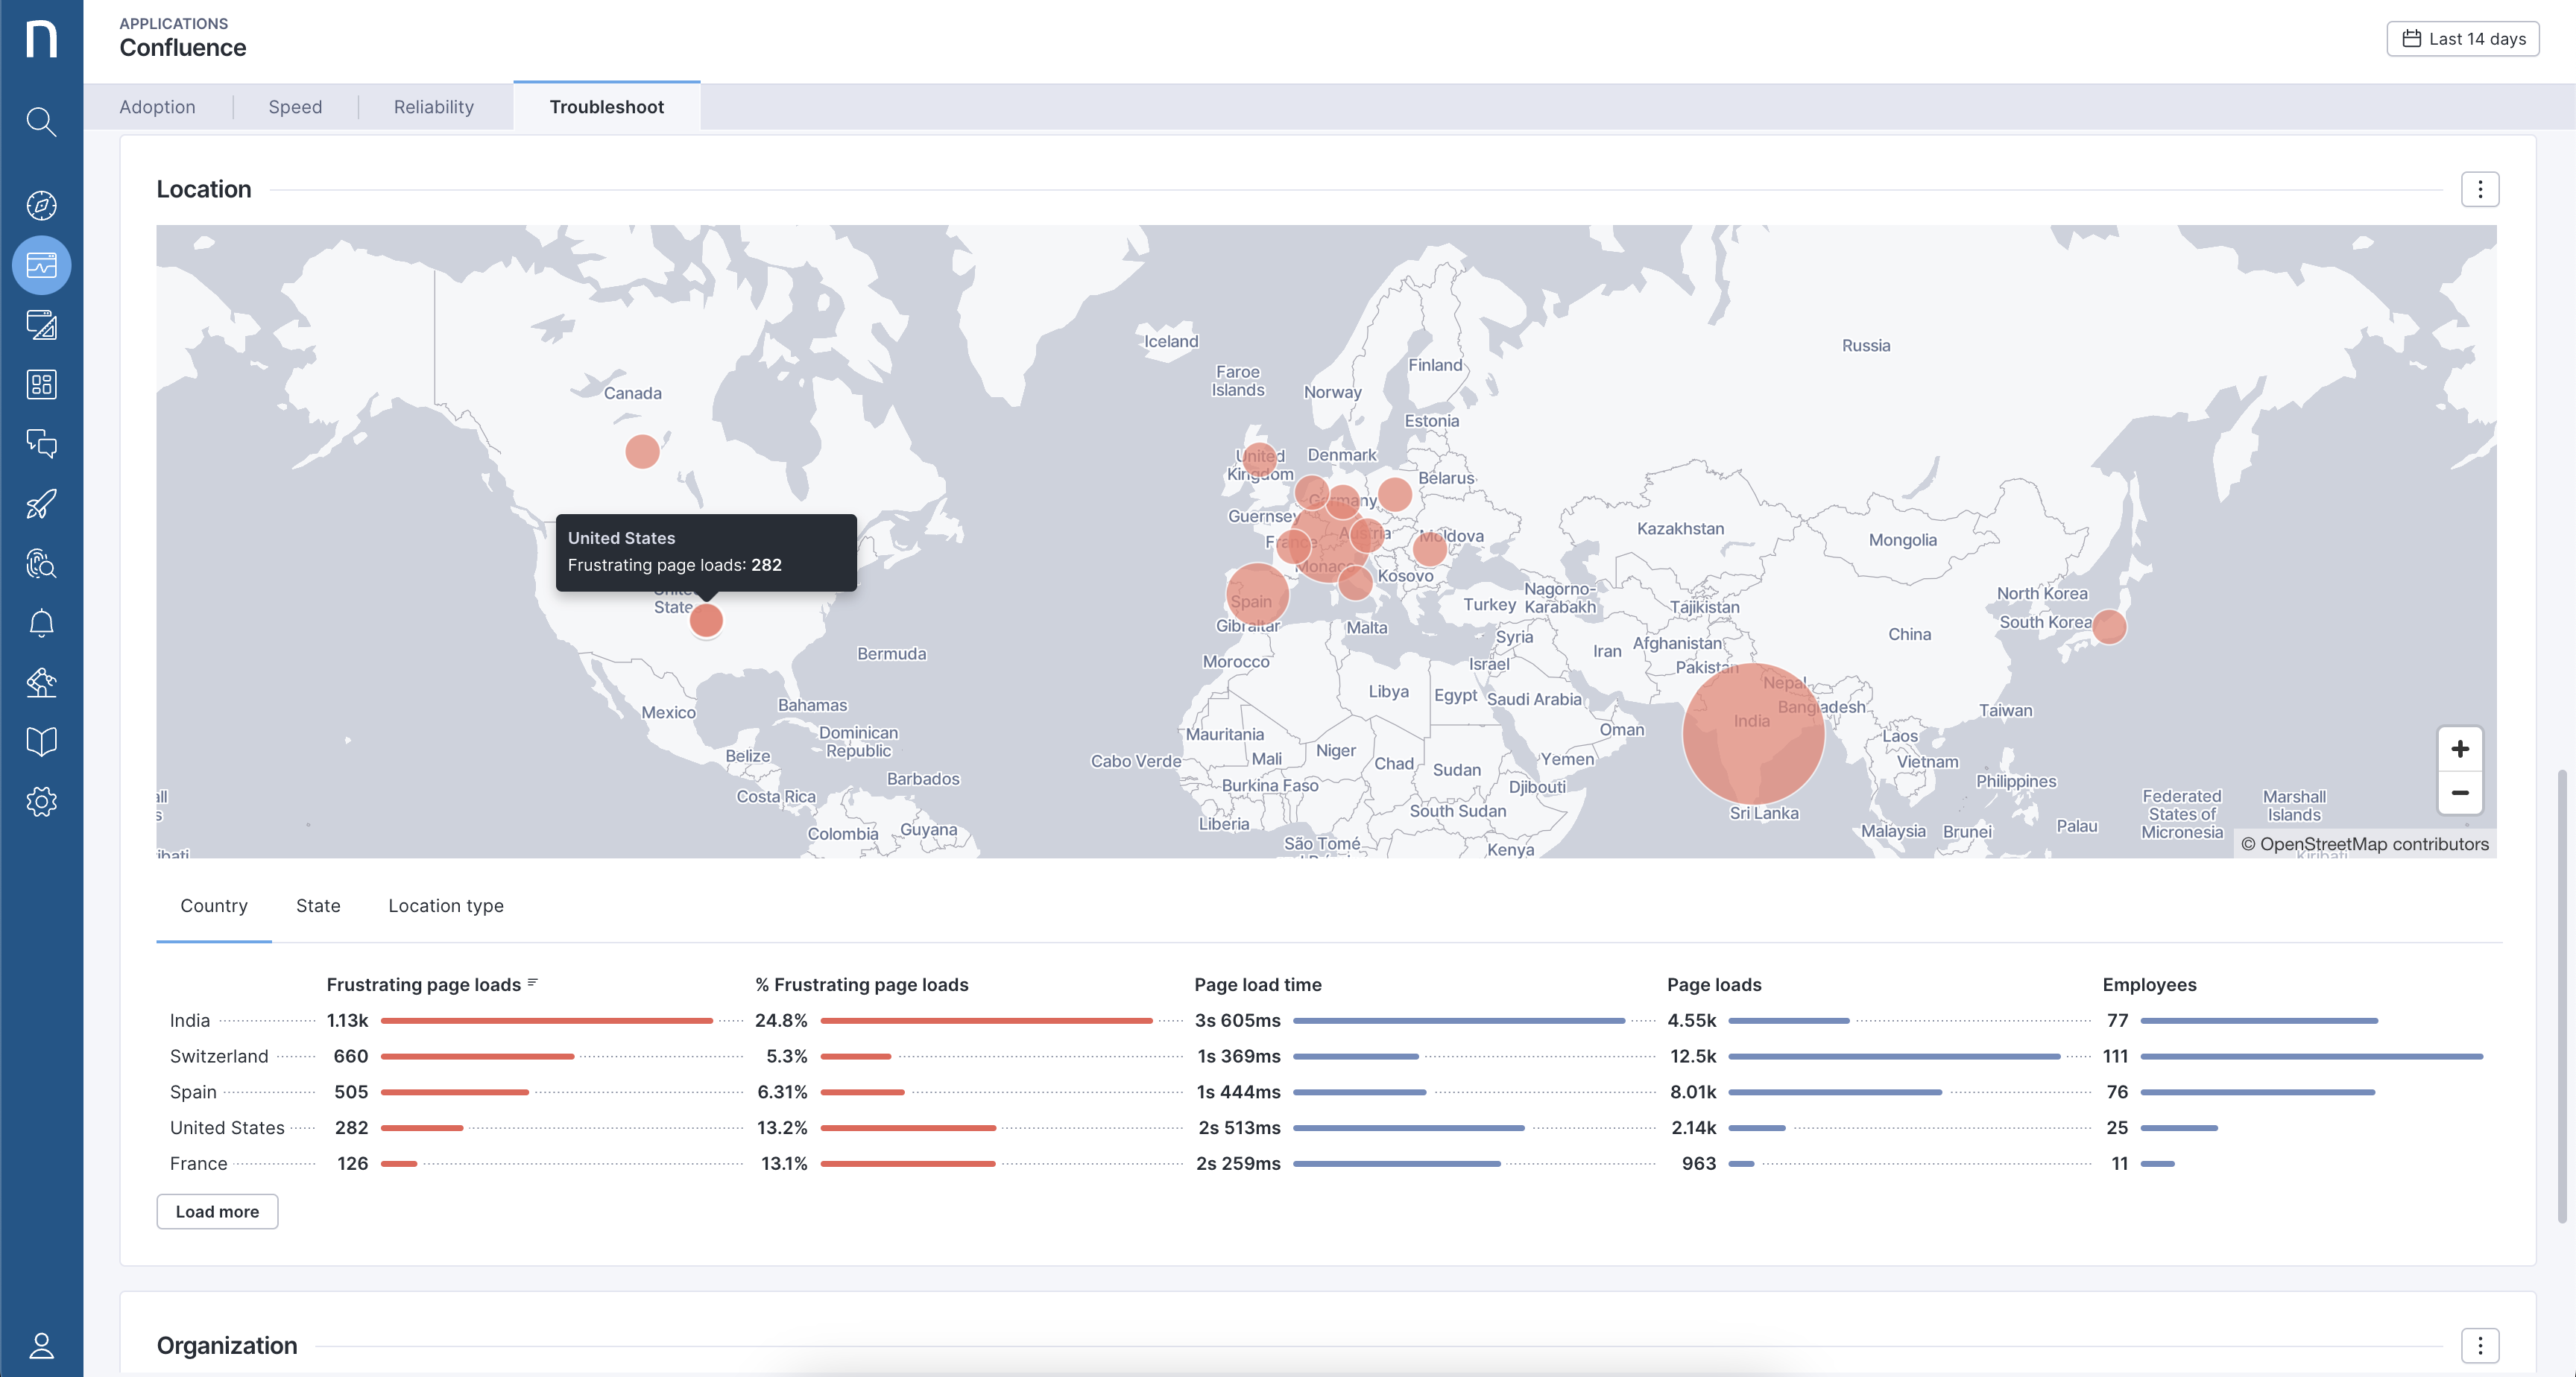The height and width of the screenshot is (1377, 2576).
Task: Switch to the Reliability tab
Action: click(x=433, y=107)
